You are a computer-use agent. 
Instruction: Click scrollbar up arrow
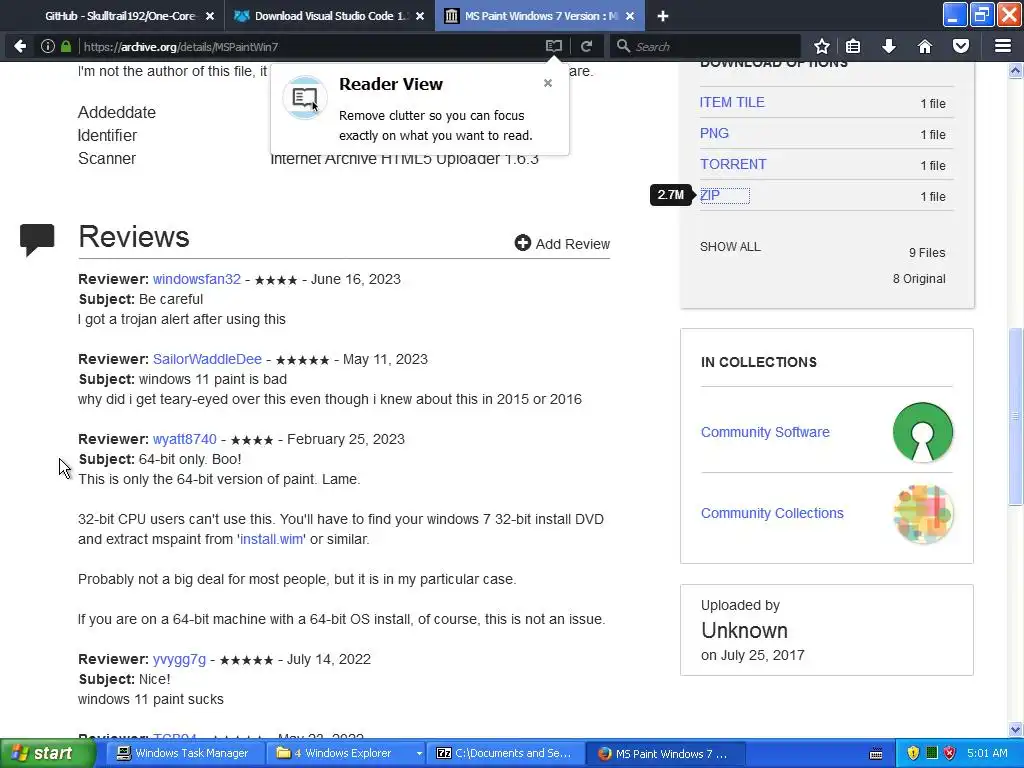coord(1016,71)
